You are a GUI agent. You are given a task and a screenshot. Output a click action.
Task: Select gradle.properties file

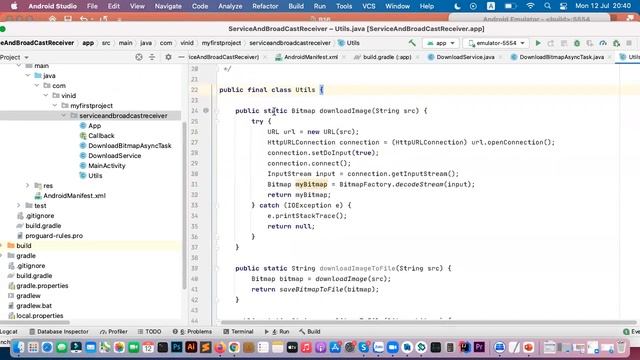38,286
